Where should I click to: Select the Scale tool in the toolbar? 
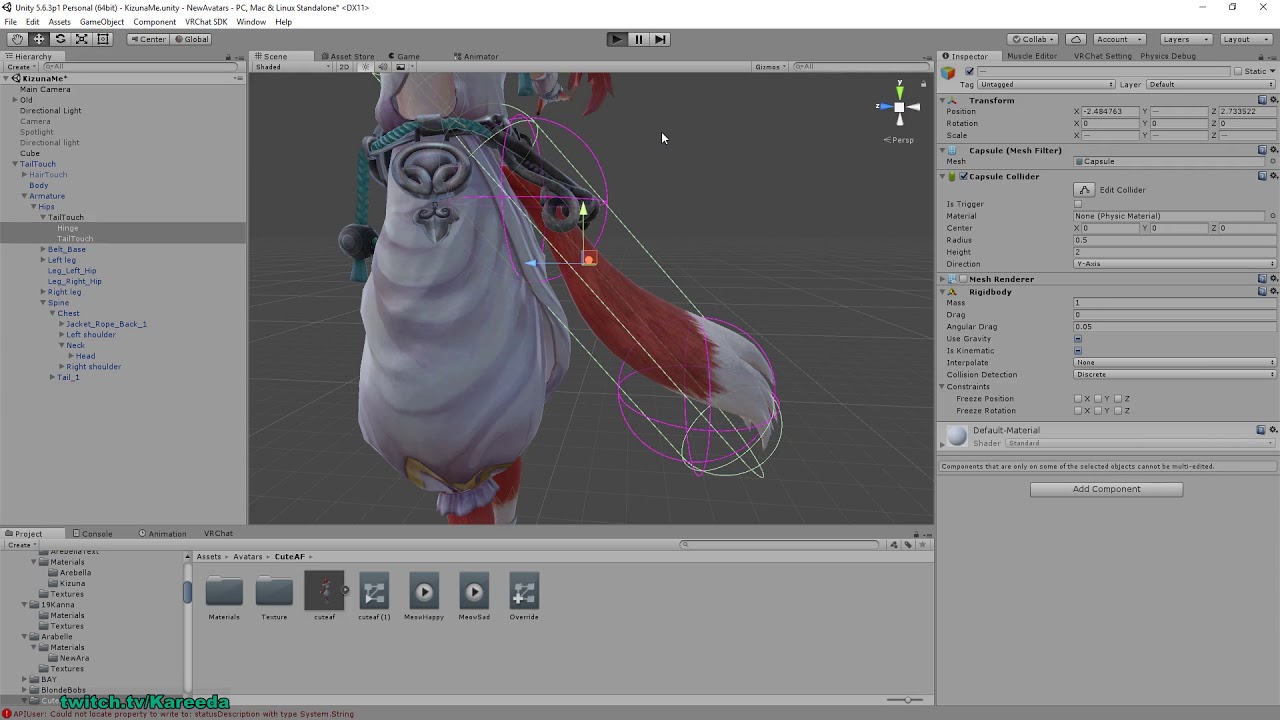pos(82,39)
